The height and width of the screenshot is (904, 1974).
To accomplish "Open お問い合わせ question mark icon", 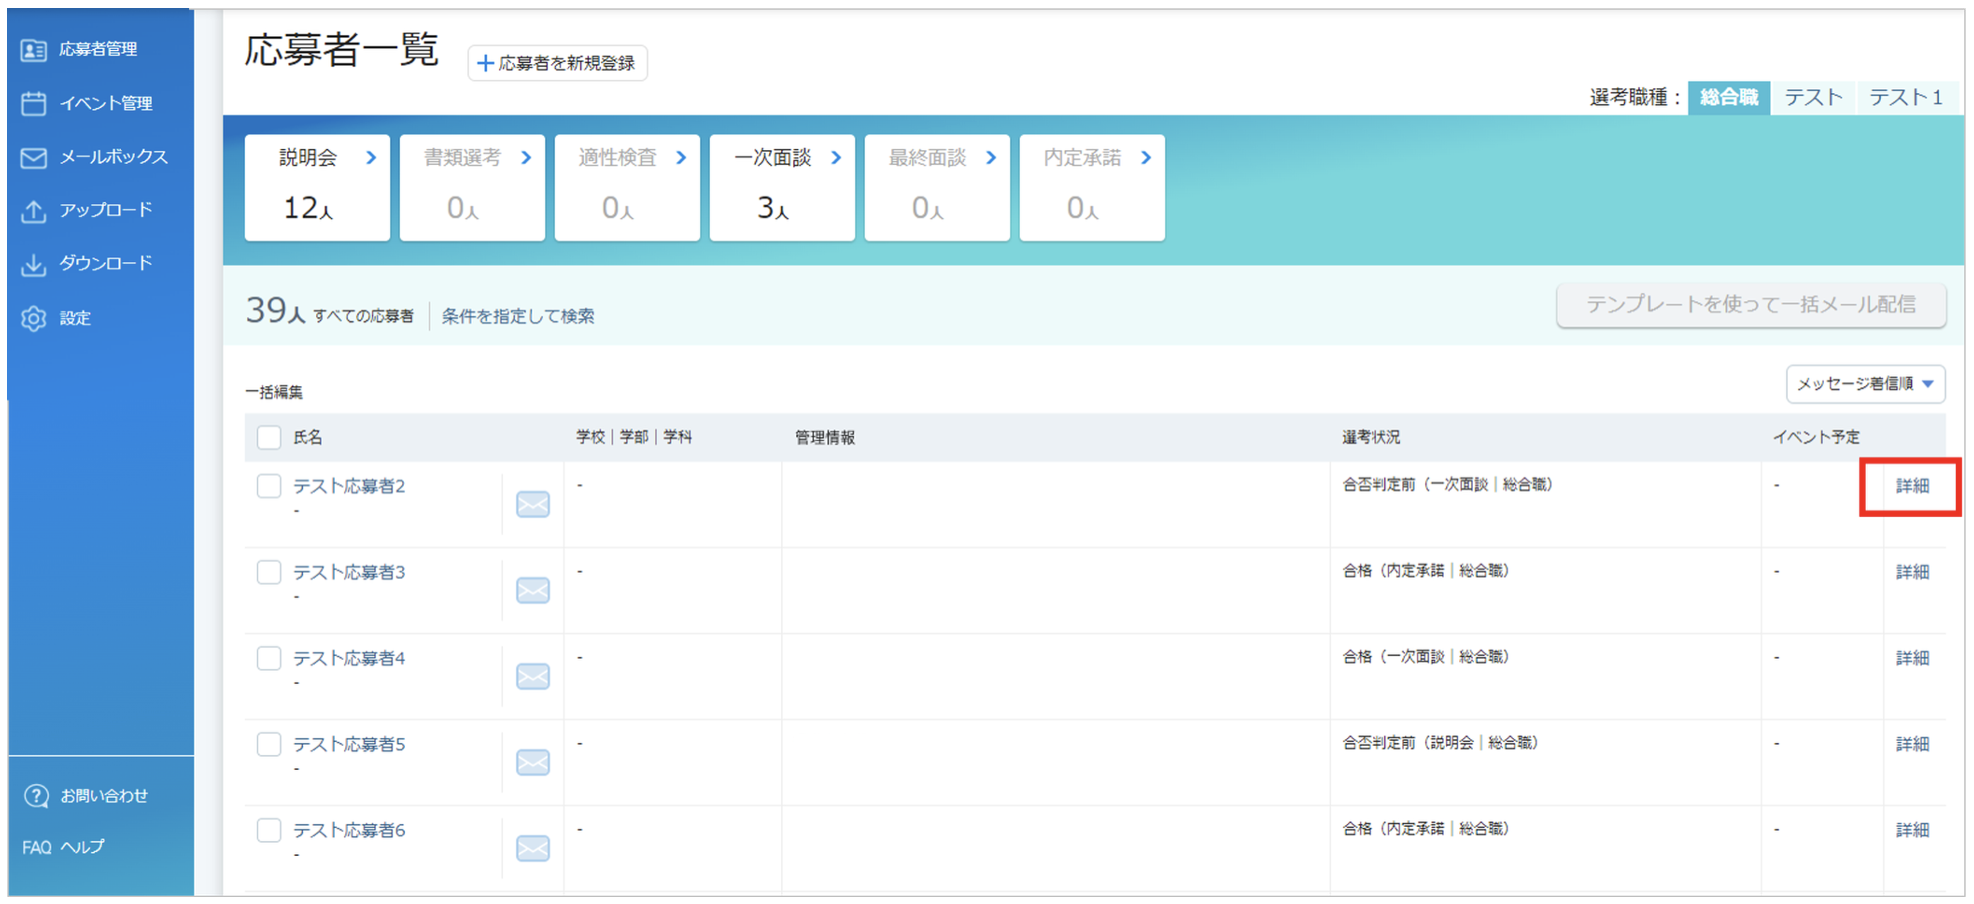I will pyautogui.click(x=36, y=796).
